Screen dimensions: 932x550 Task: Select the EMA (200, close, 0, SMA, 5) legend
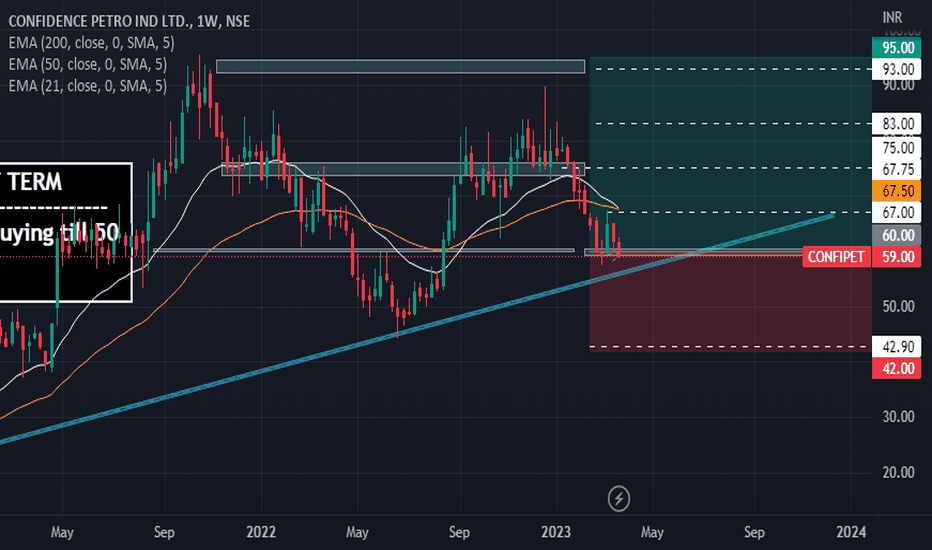point(91,43)
